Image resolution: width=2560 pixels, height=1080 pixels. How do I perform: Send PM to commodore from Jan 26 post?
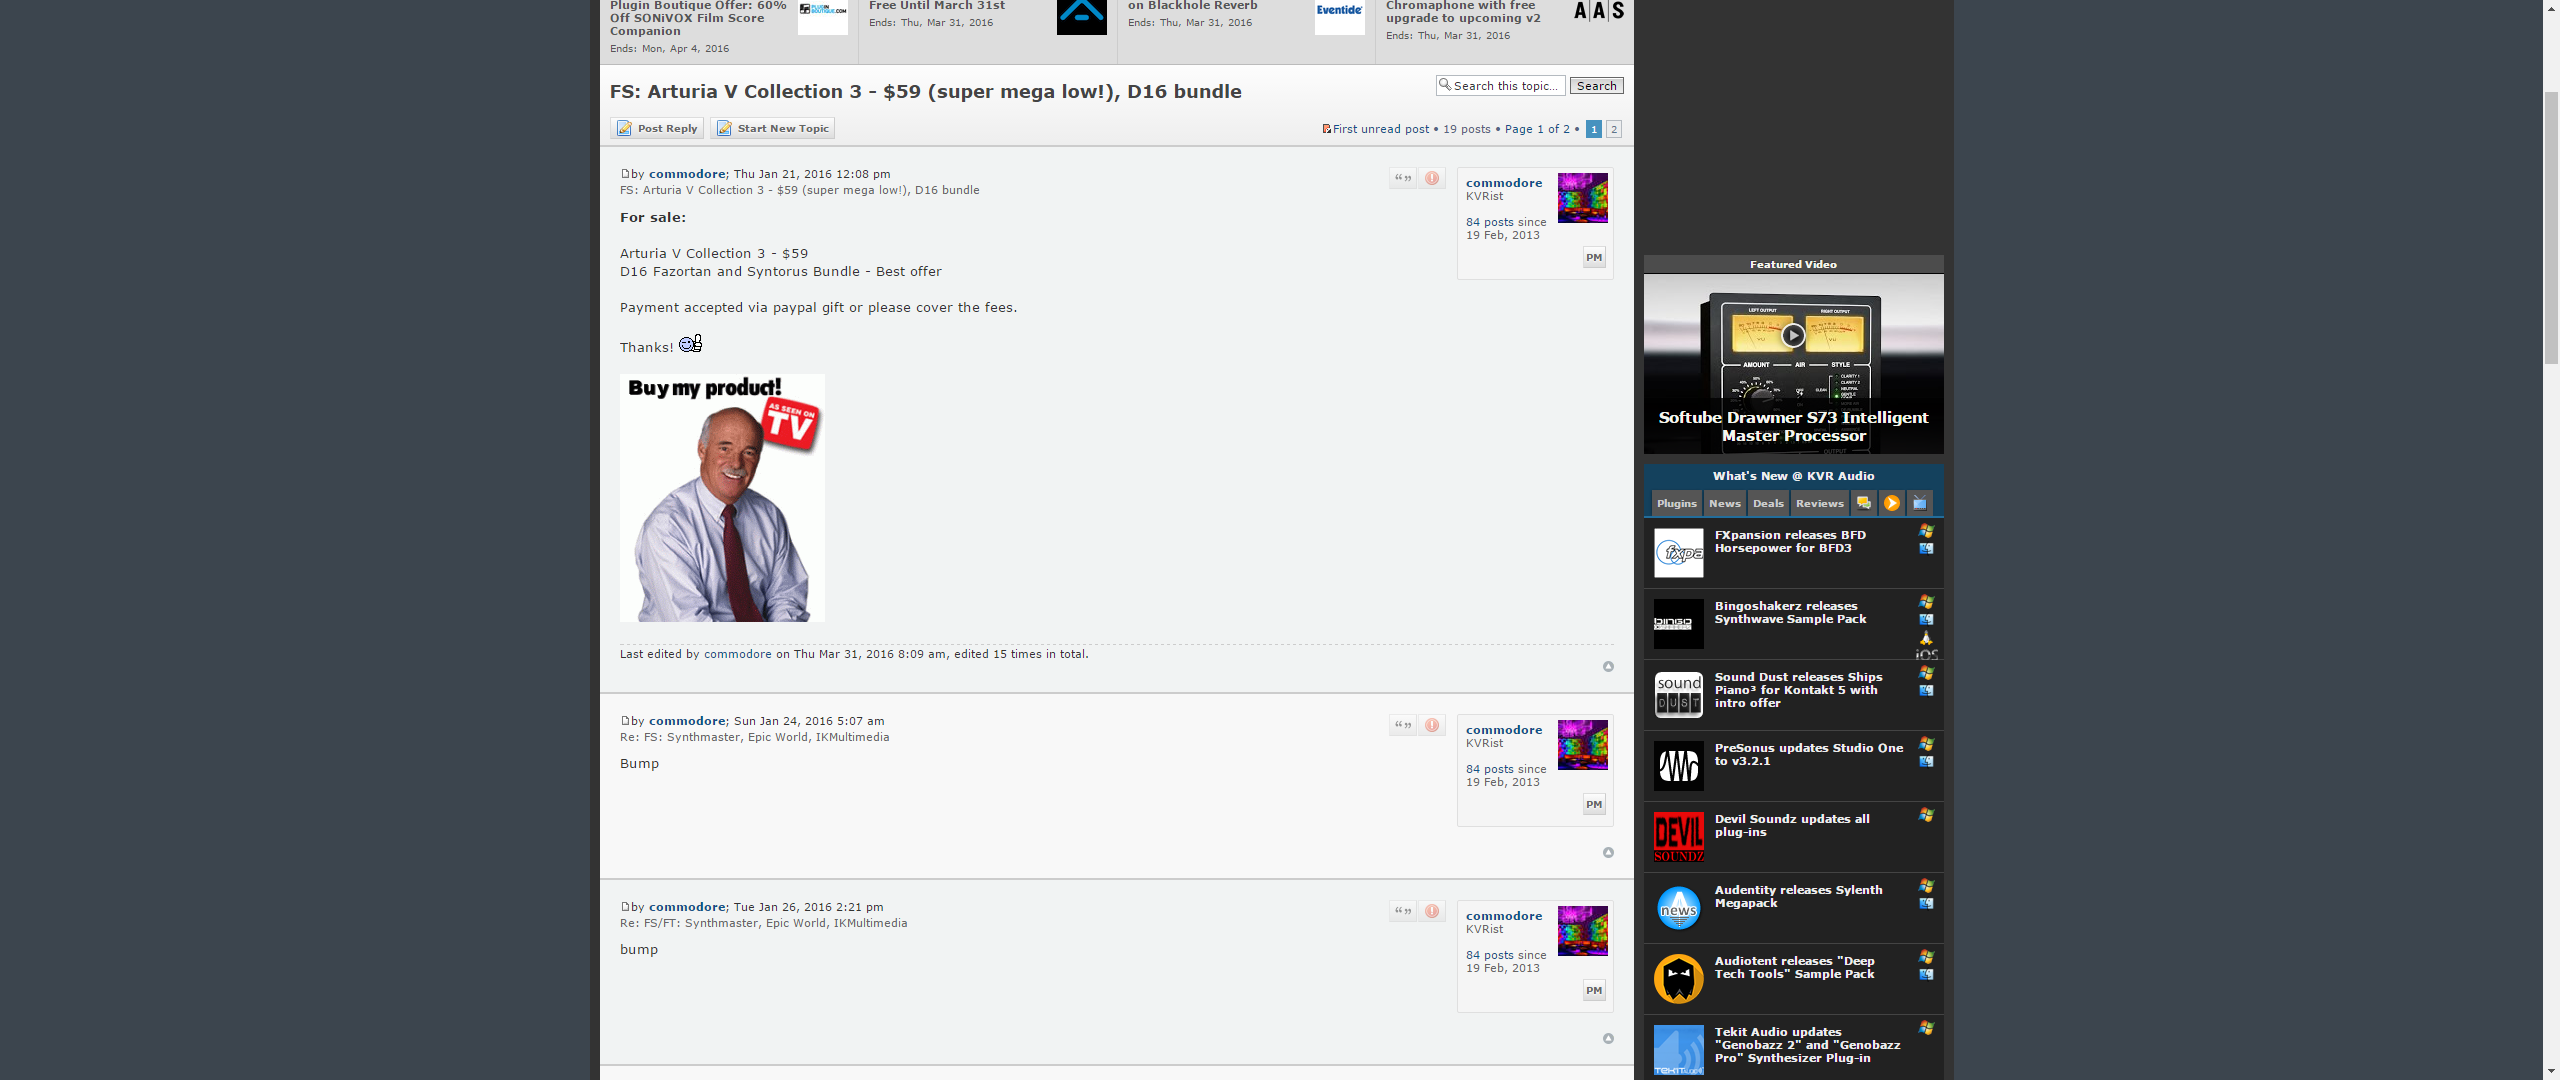pyautogui.click(x=1594, y=990)
